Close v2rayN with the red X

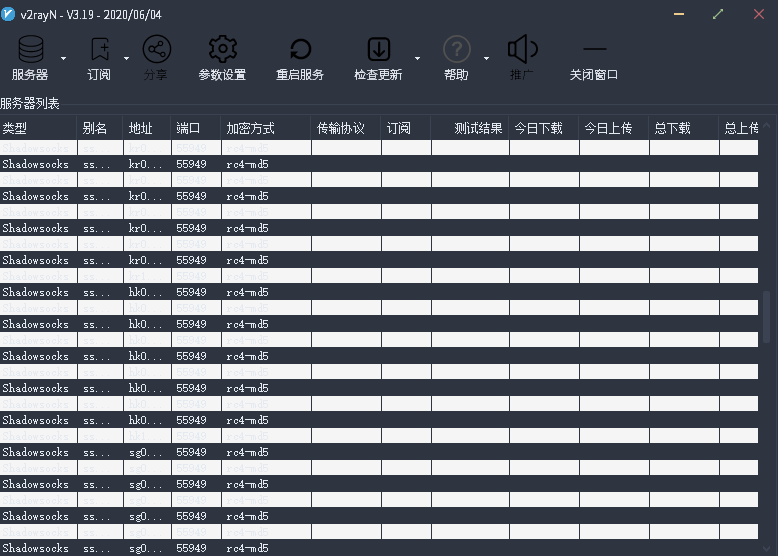point(759,14)
